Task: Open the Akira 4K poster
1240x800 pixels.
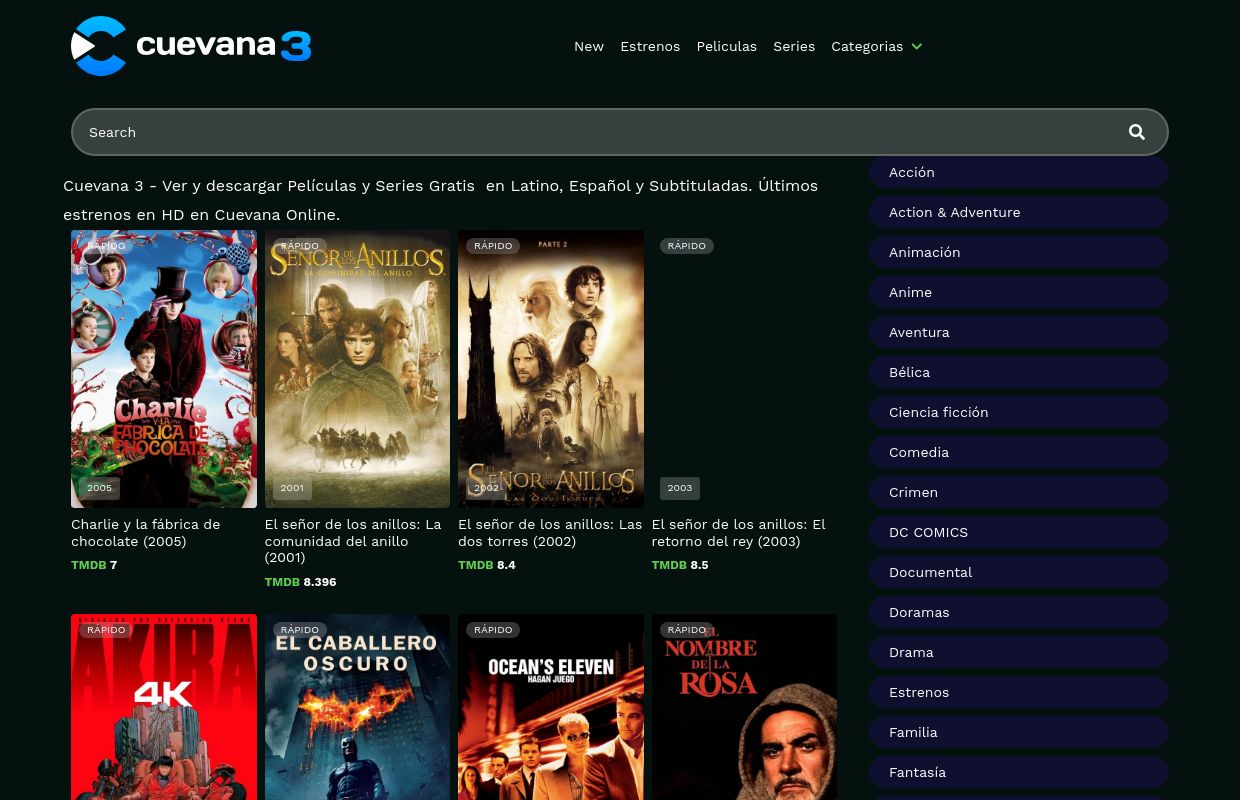Action: click(x=164, y=707)
